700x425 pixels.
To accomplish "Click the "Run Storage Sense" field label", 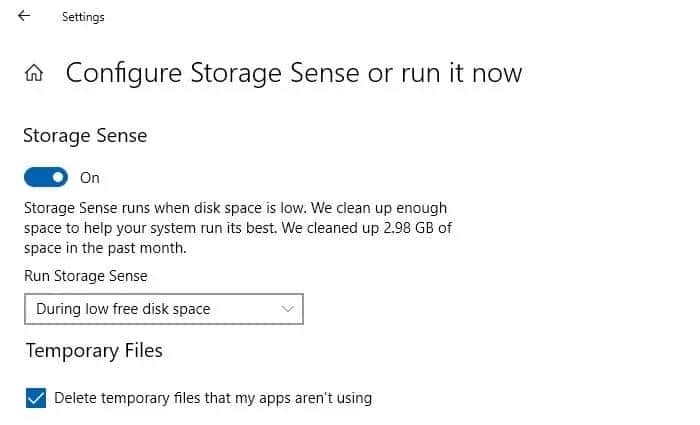I will 86,276.
